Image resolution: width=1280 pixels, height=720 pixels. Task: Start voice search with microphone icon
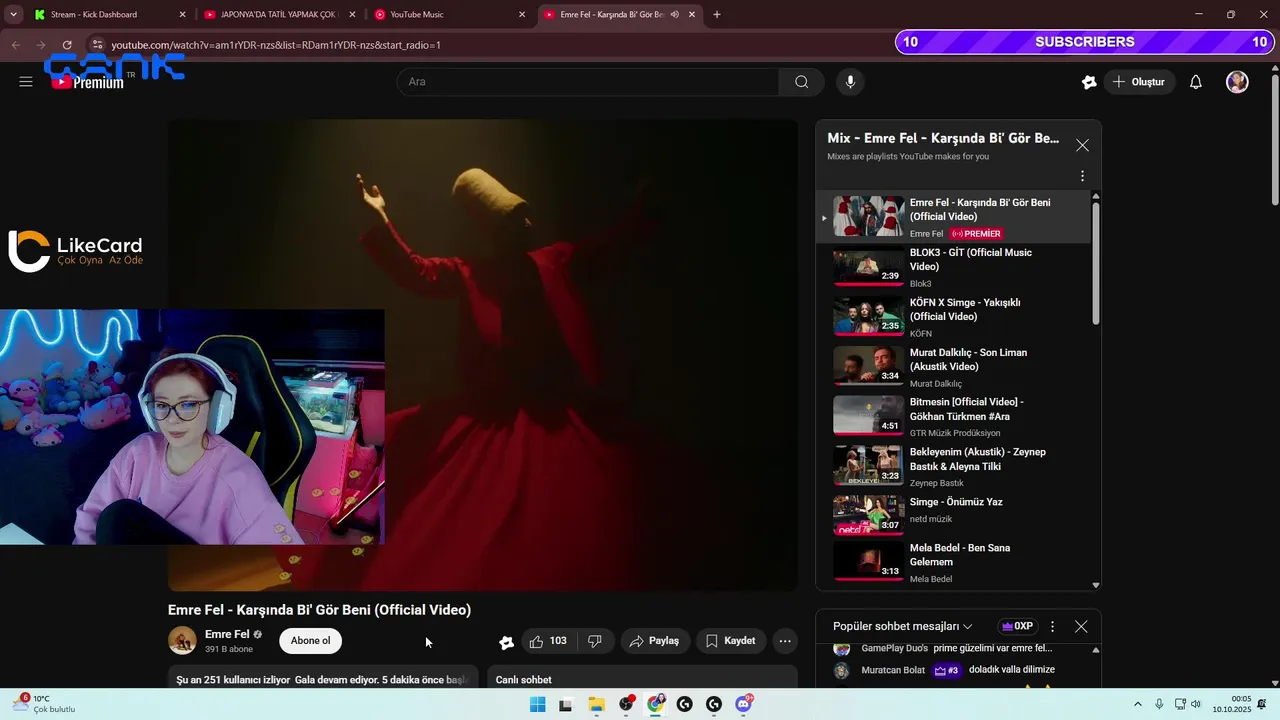click(x=850, y=82)
